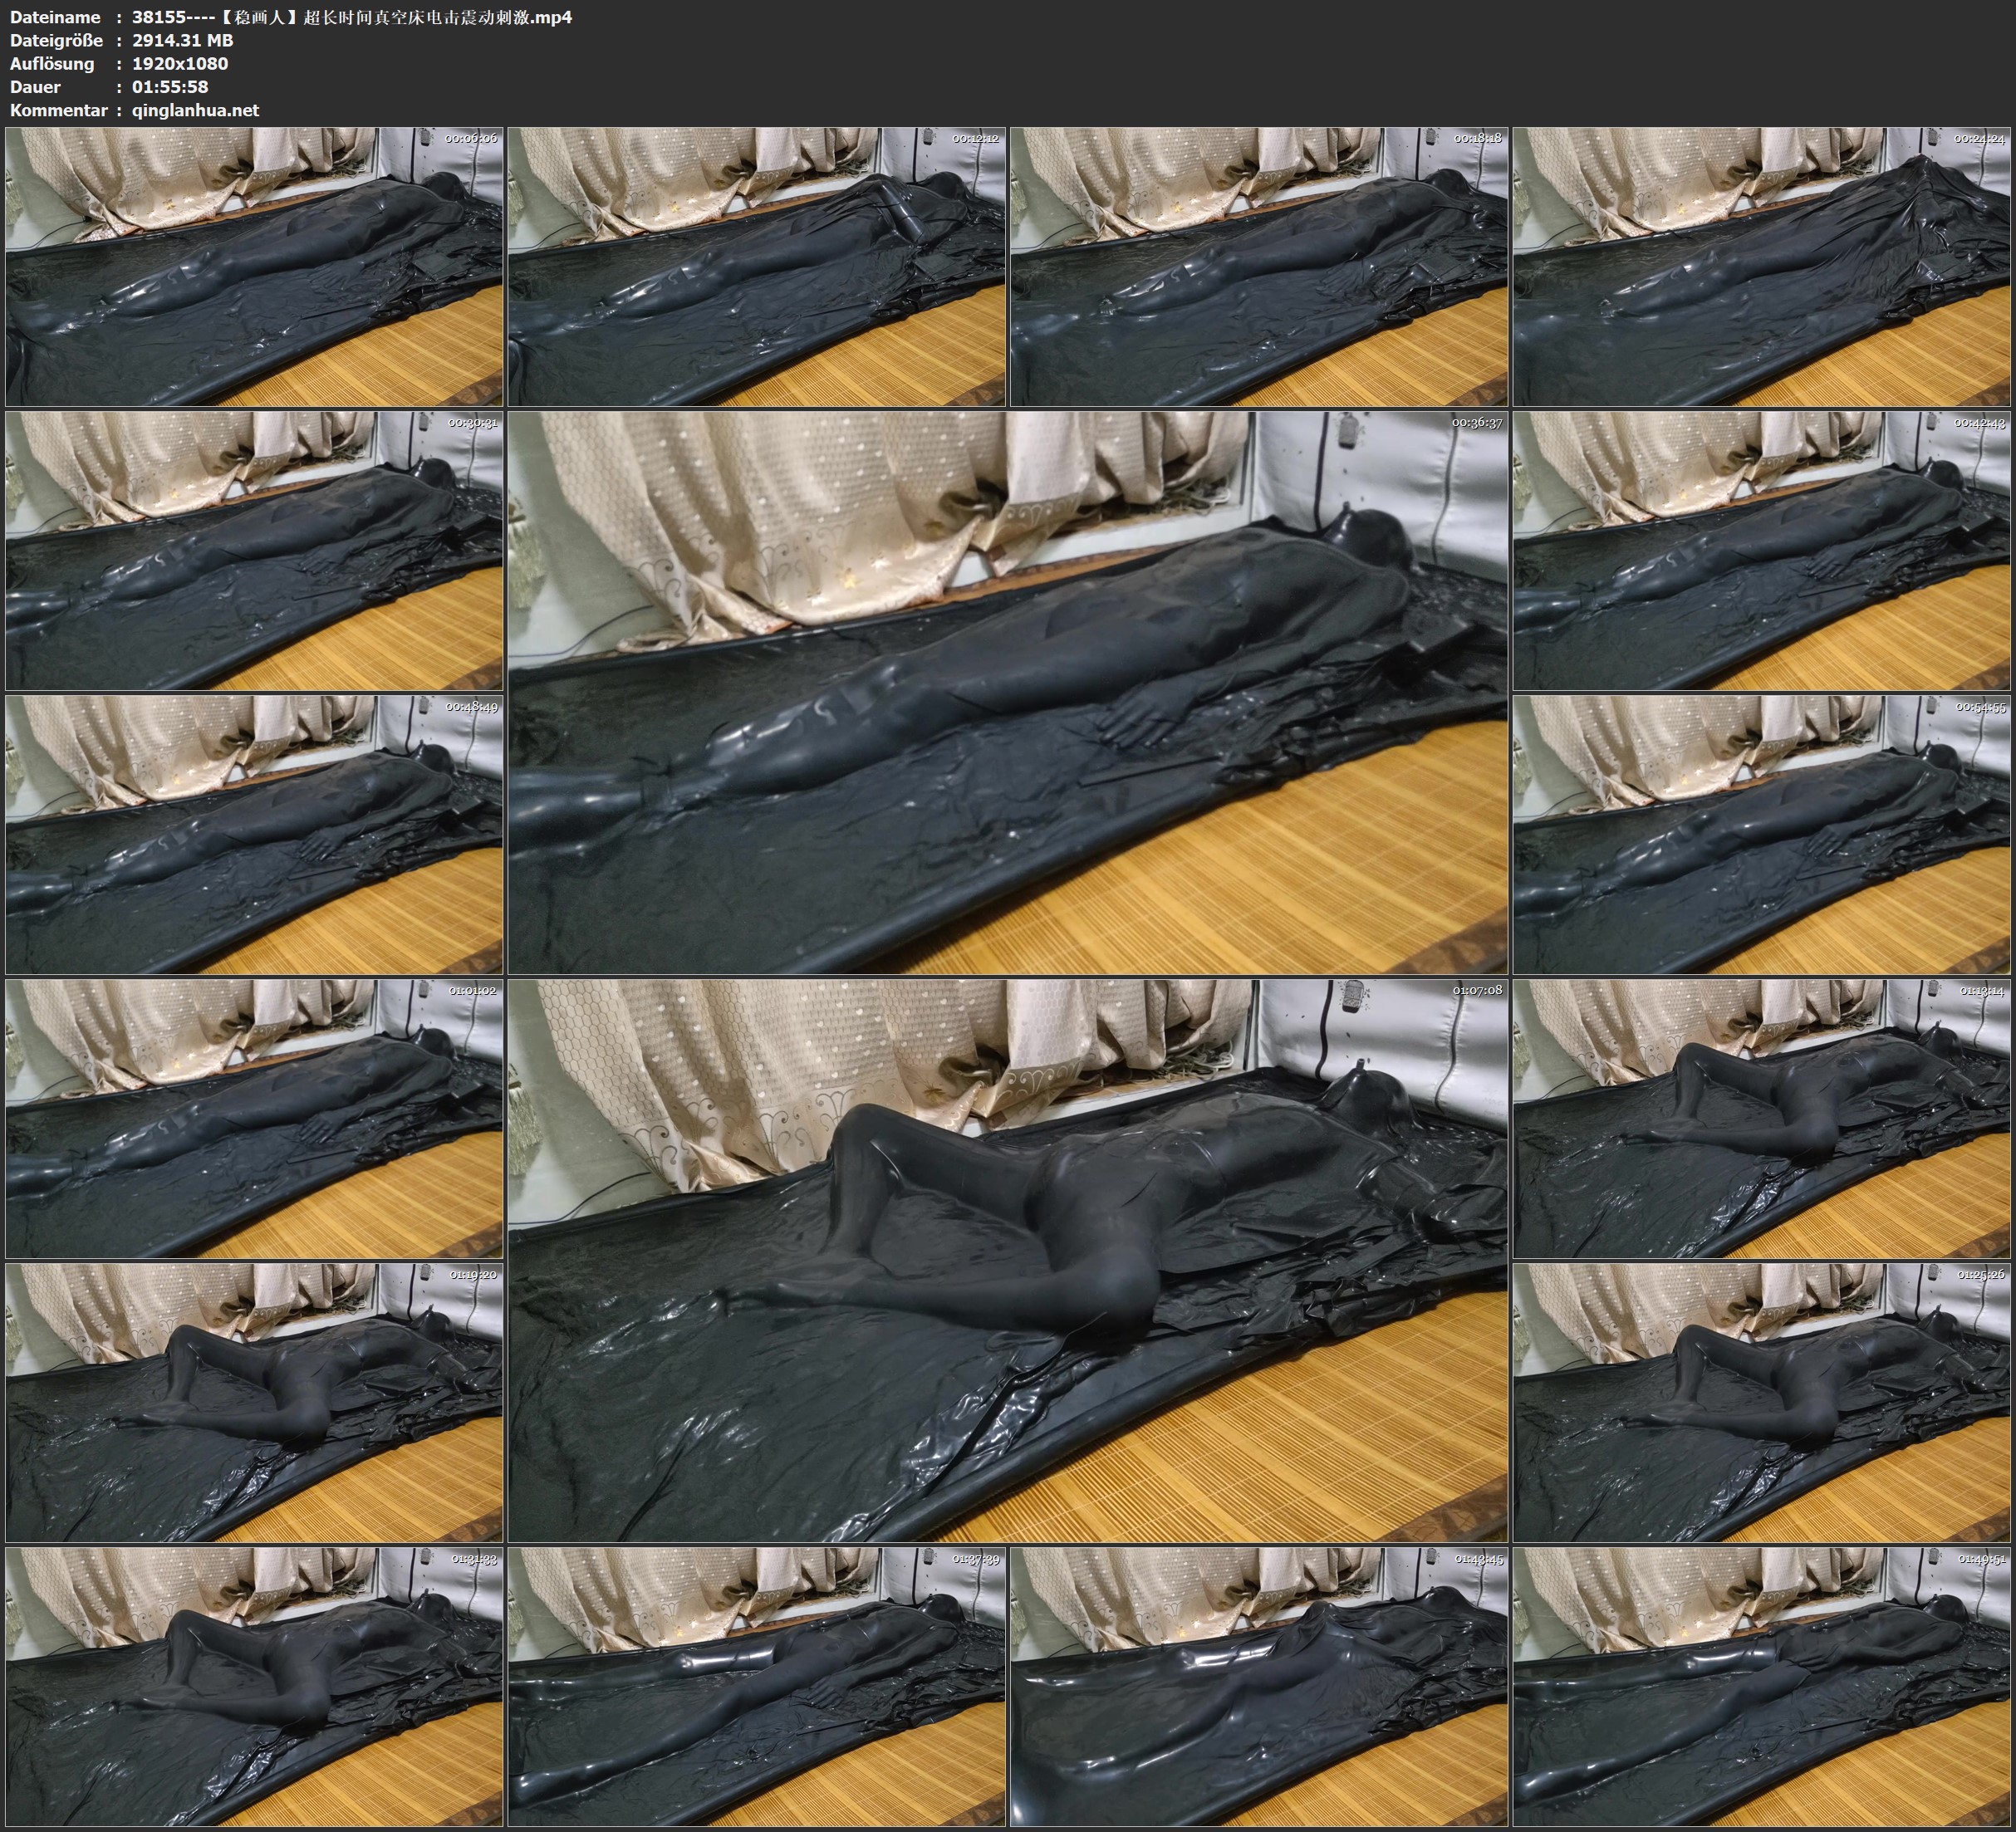Select the thumbnail at 01:43:45
2016x1832 pixels.
tap(1260, 1686)
